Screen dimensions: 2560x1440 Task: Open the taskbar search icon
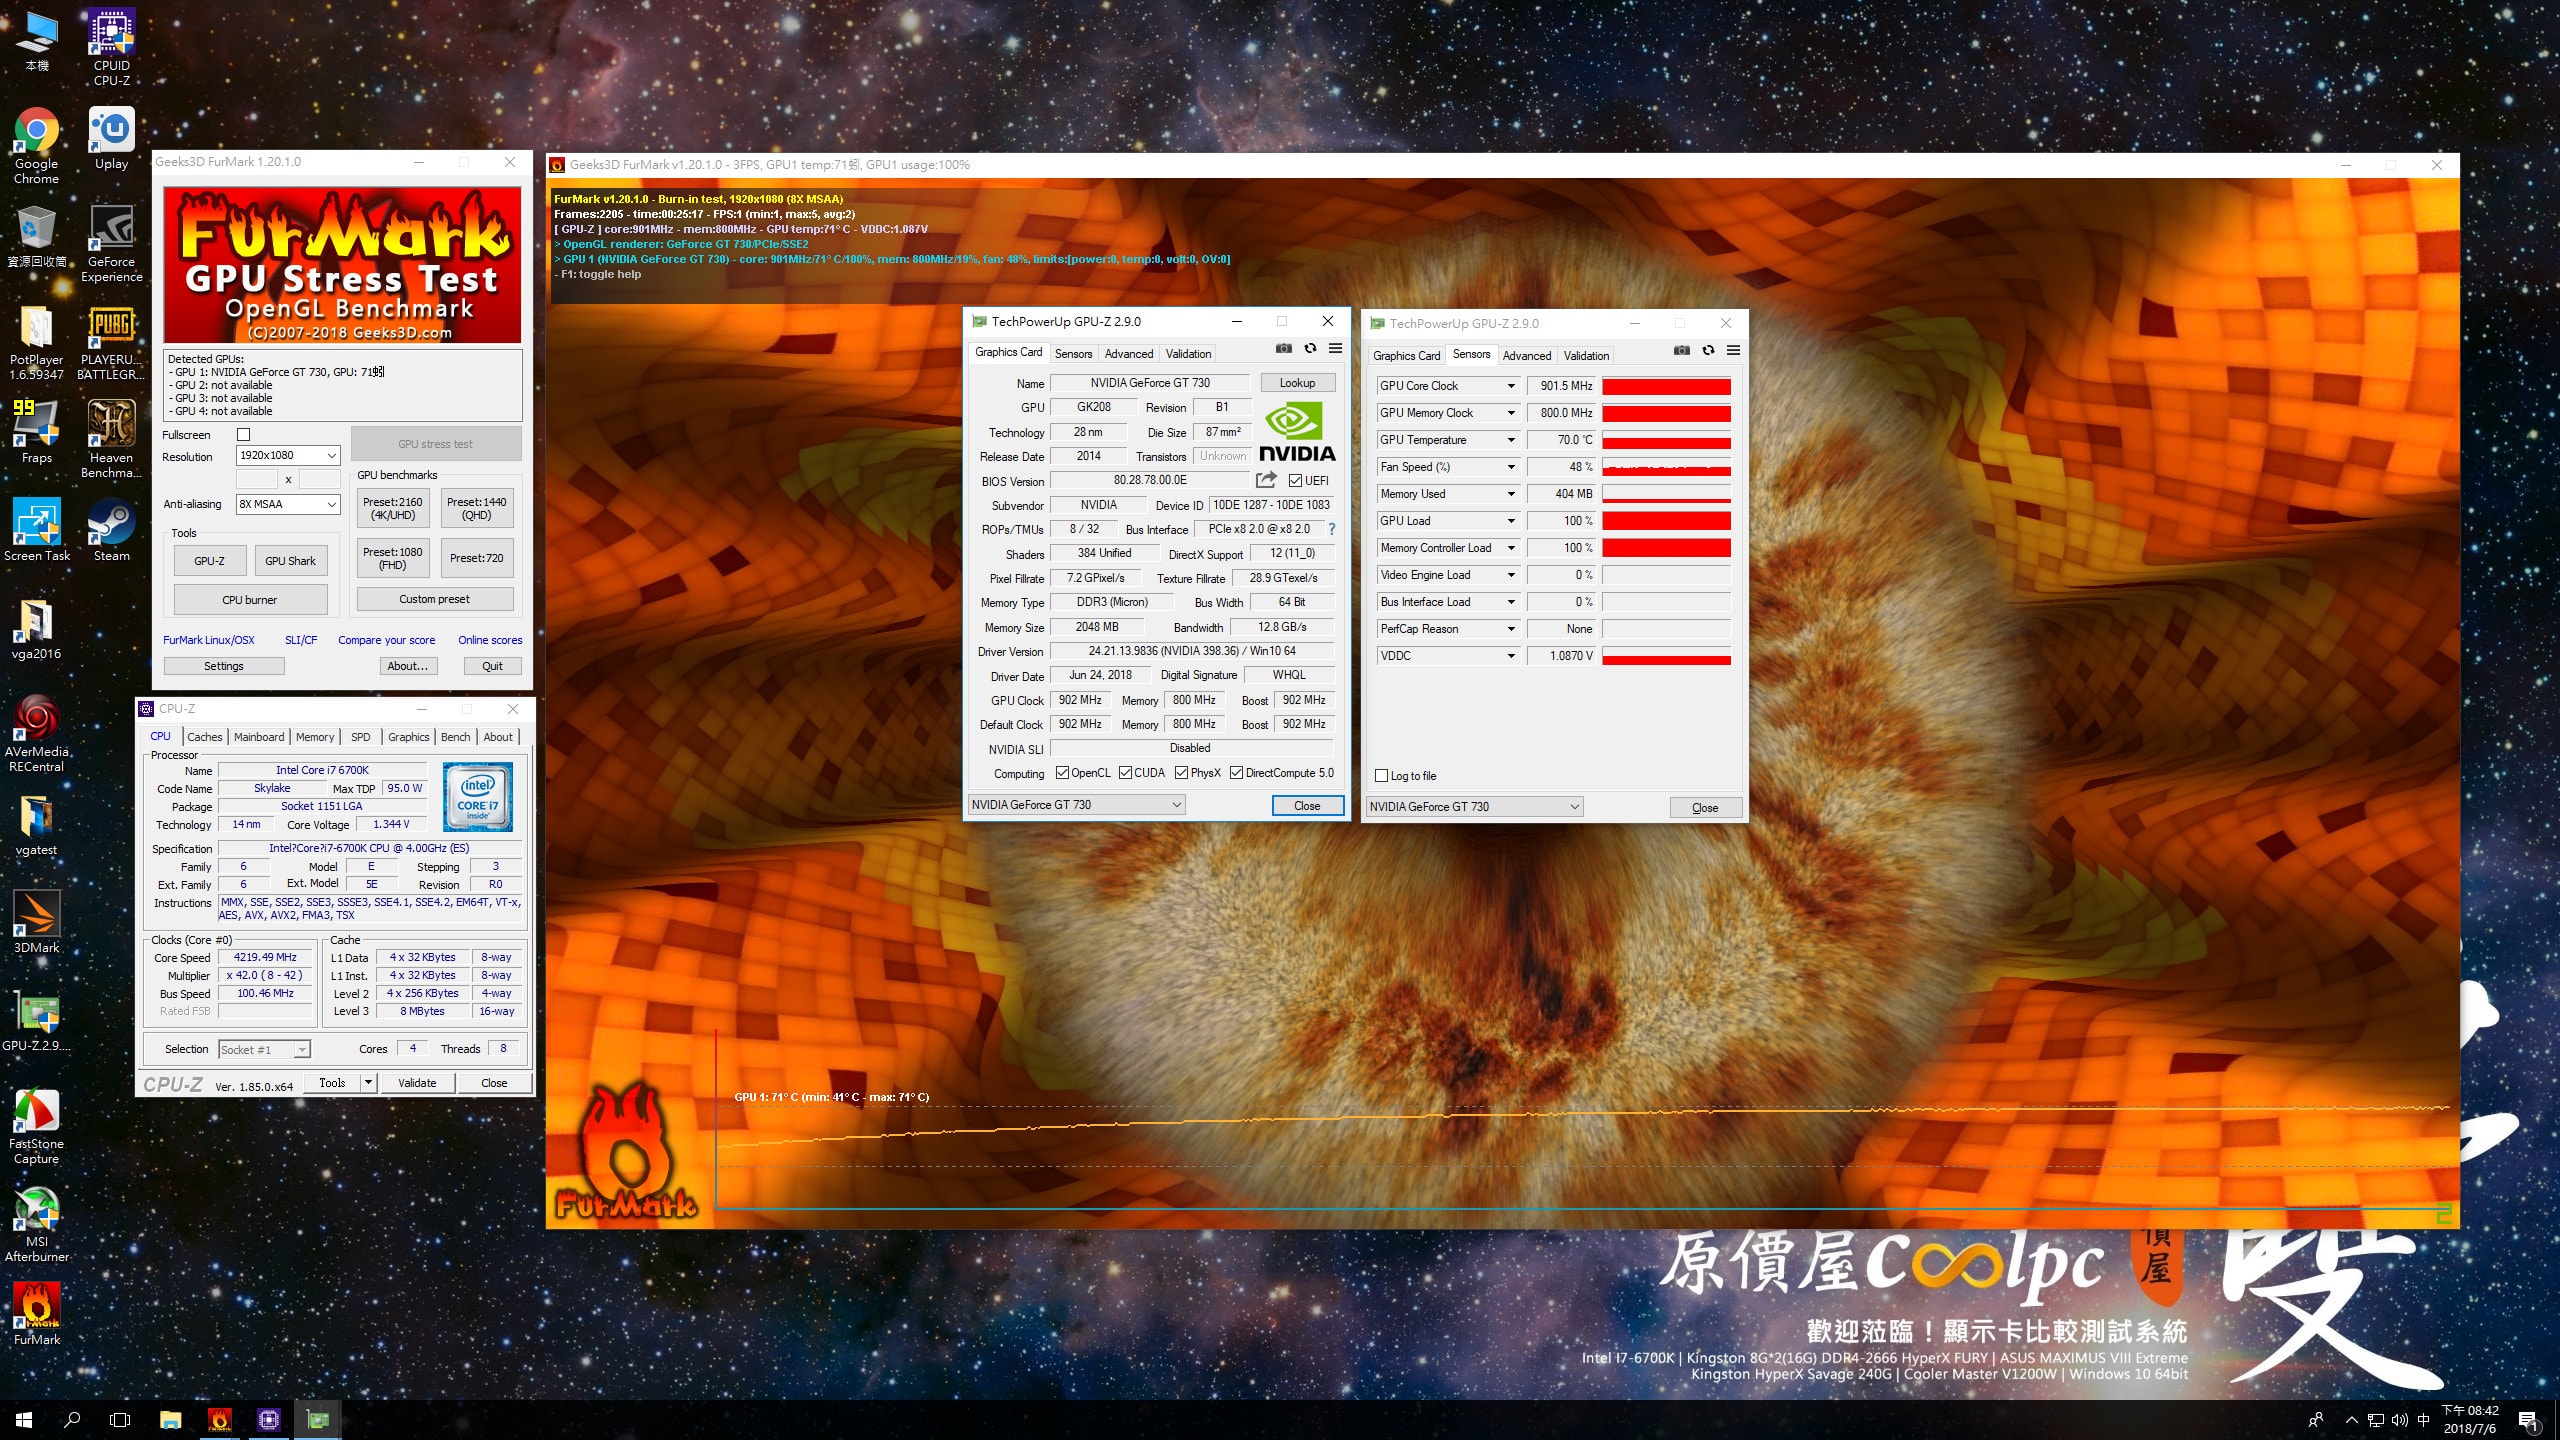72,1419
